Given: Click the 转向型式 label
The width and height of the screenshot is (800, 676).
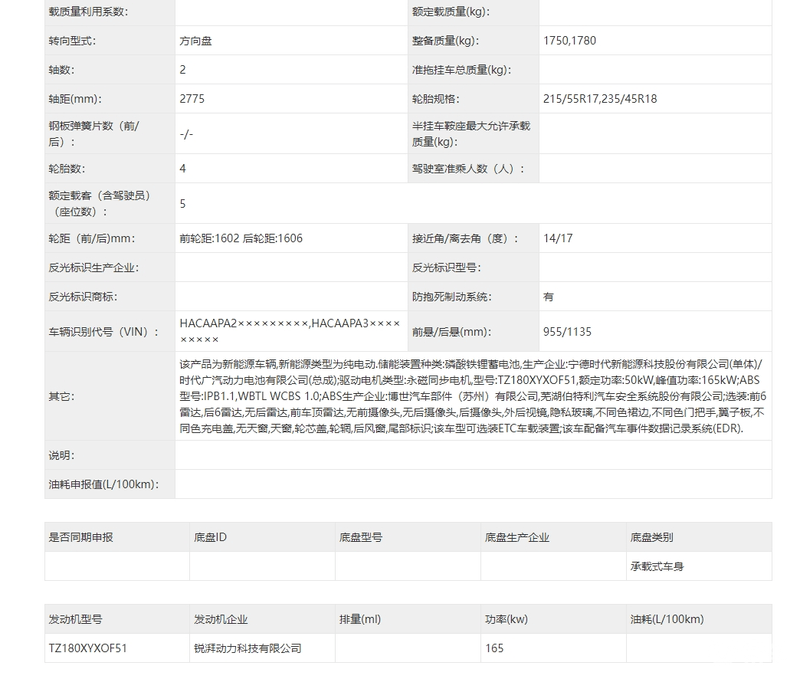Looking at the screenshot, I should point(72,41).
